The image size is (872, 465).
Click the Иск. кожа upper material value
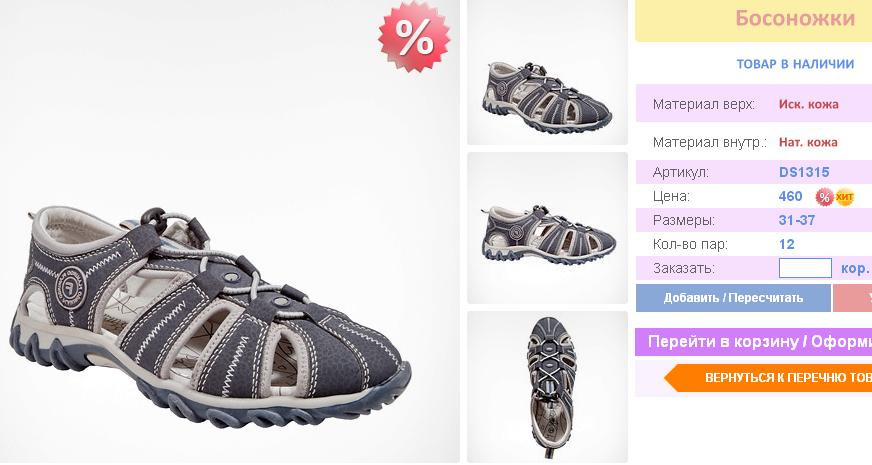tap(809, 104)
